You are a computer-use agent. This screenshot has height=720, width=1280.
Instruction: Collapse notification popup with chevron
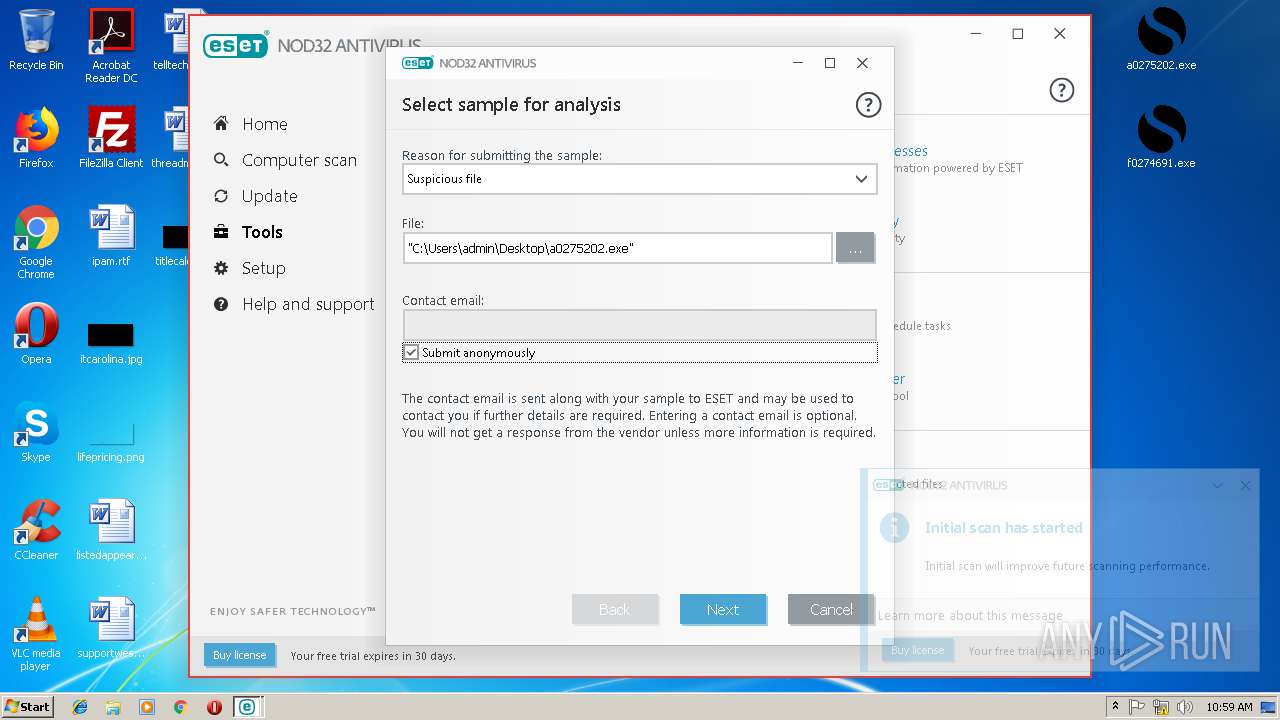pyautogui.click(x=1217, y=485)
